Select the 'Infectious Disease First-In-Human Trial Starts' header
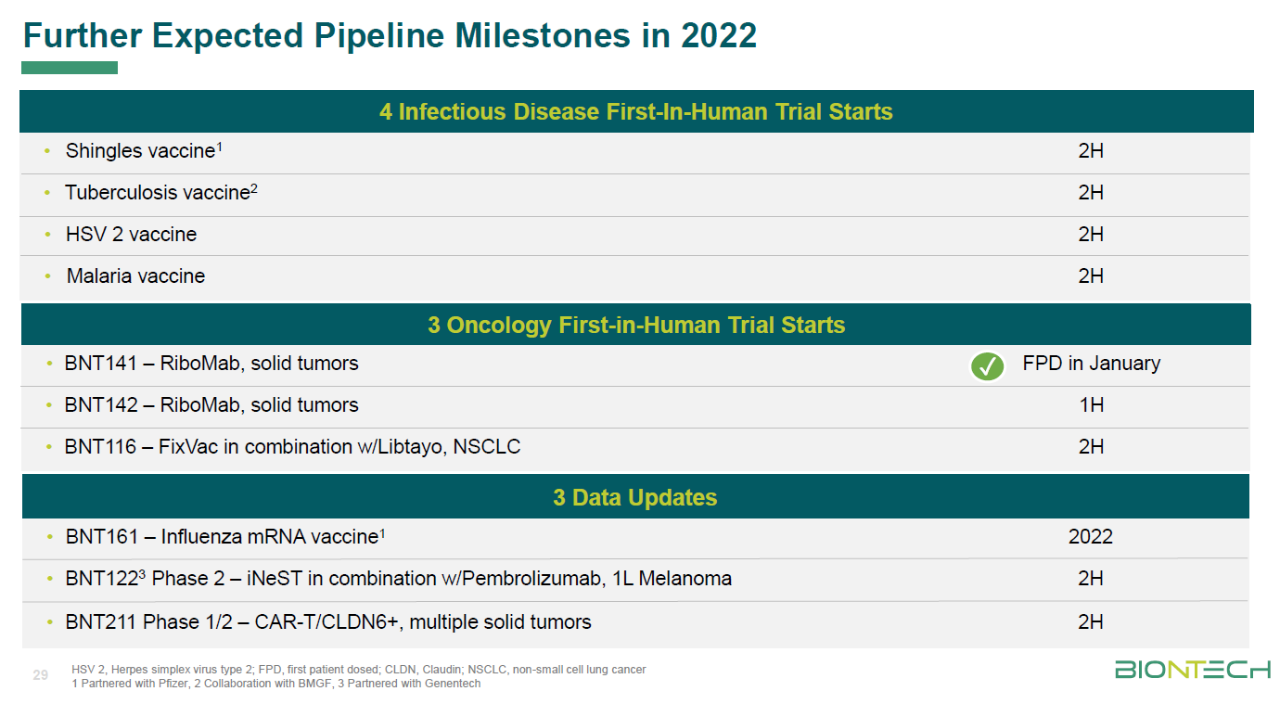Viewport: 1280px width, 701px height. pyautogui.click(x=636, y=111)
